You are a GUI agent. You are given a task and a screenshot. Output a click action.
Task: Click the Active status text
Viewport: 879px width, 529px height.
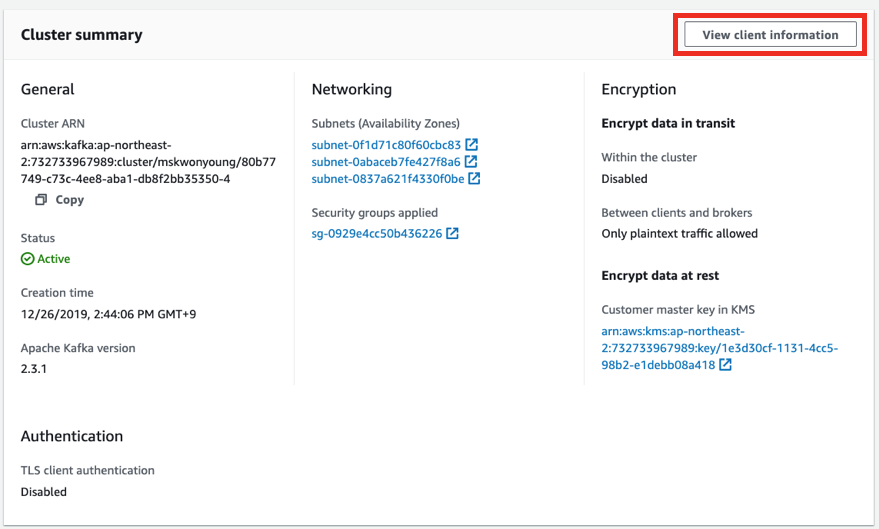54,259
